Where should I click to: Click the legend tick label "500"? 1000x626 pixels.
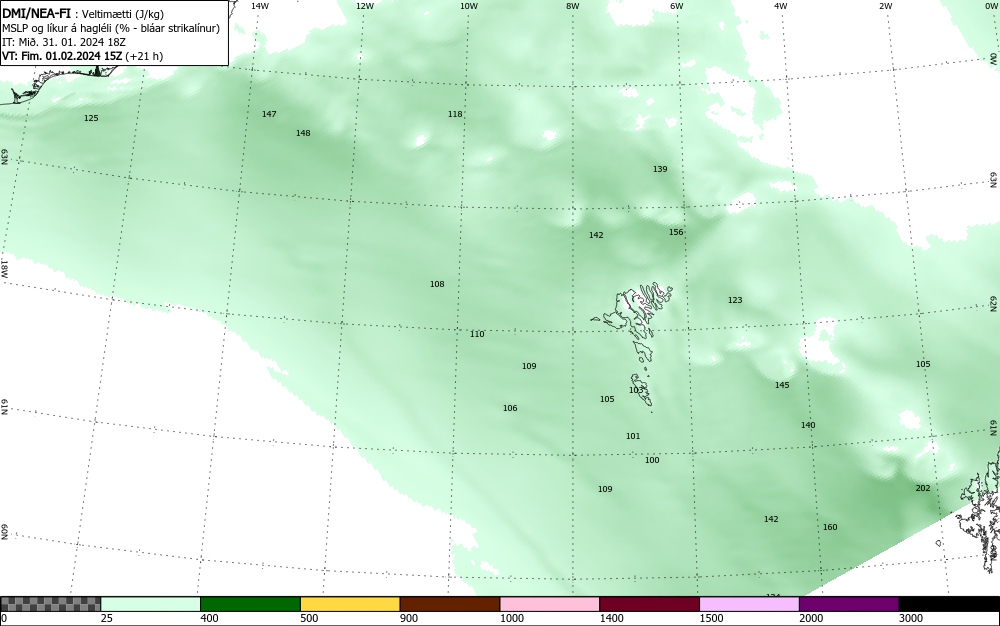point(309,618)
